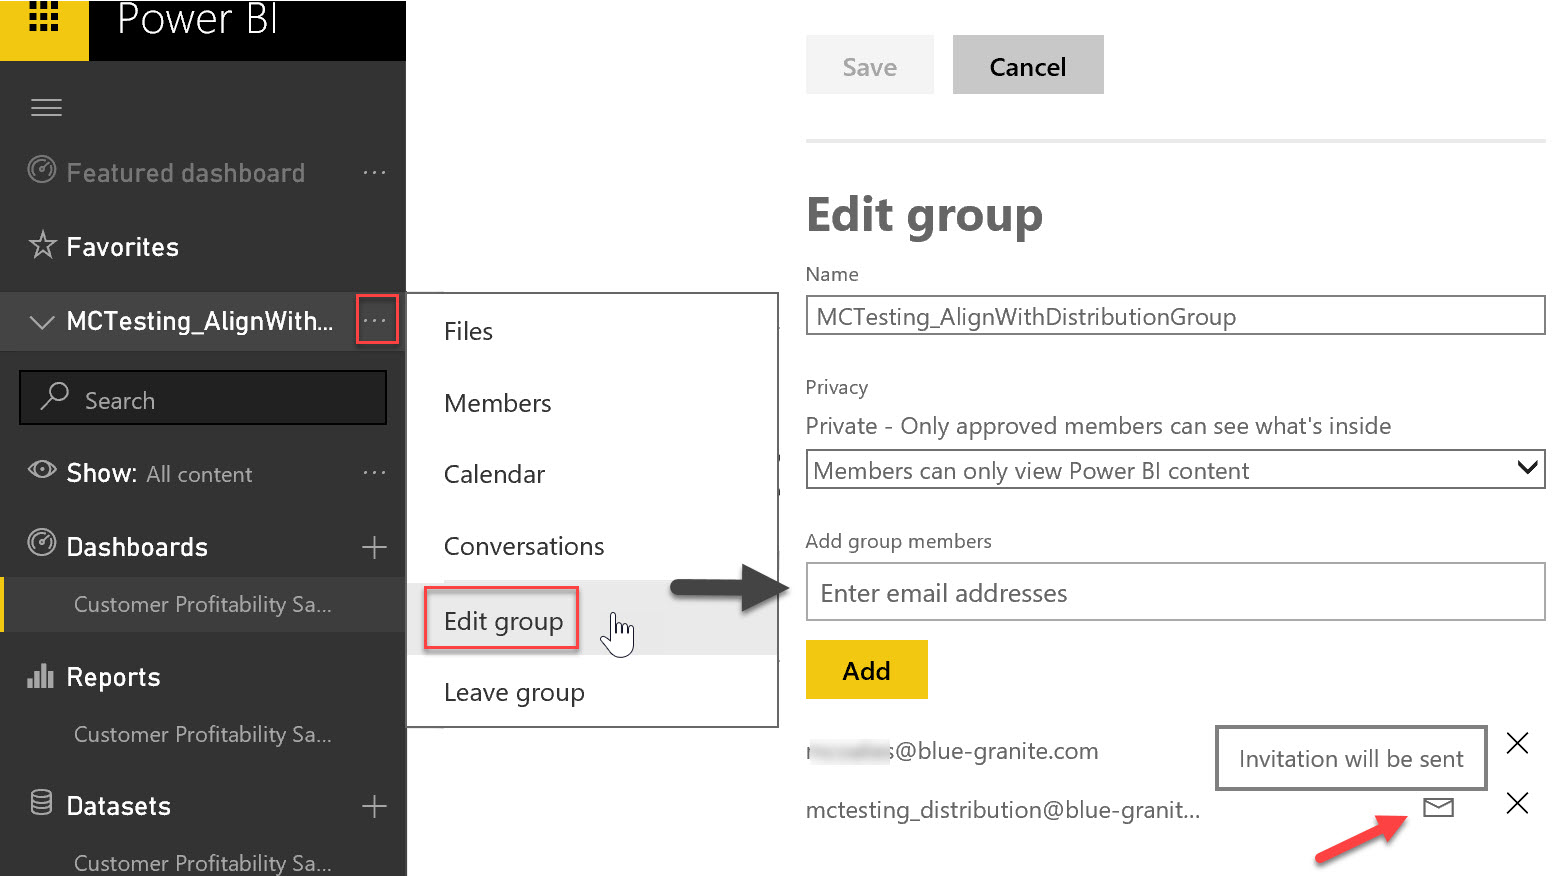This screenshot has height=876, width=1564.
Task: Toggle the hamburger navigation menu
Action: coord(46,108)
